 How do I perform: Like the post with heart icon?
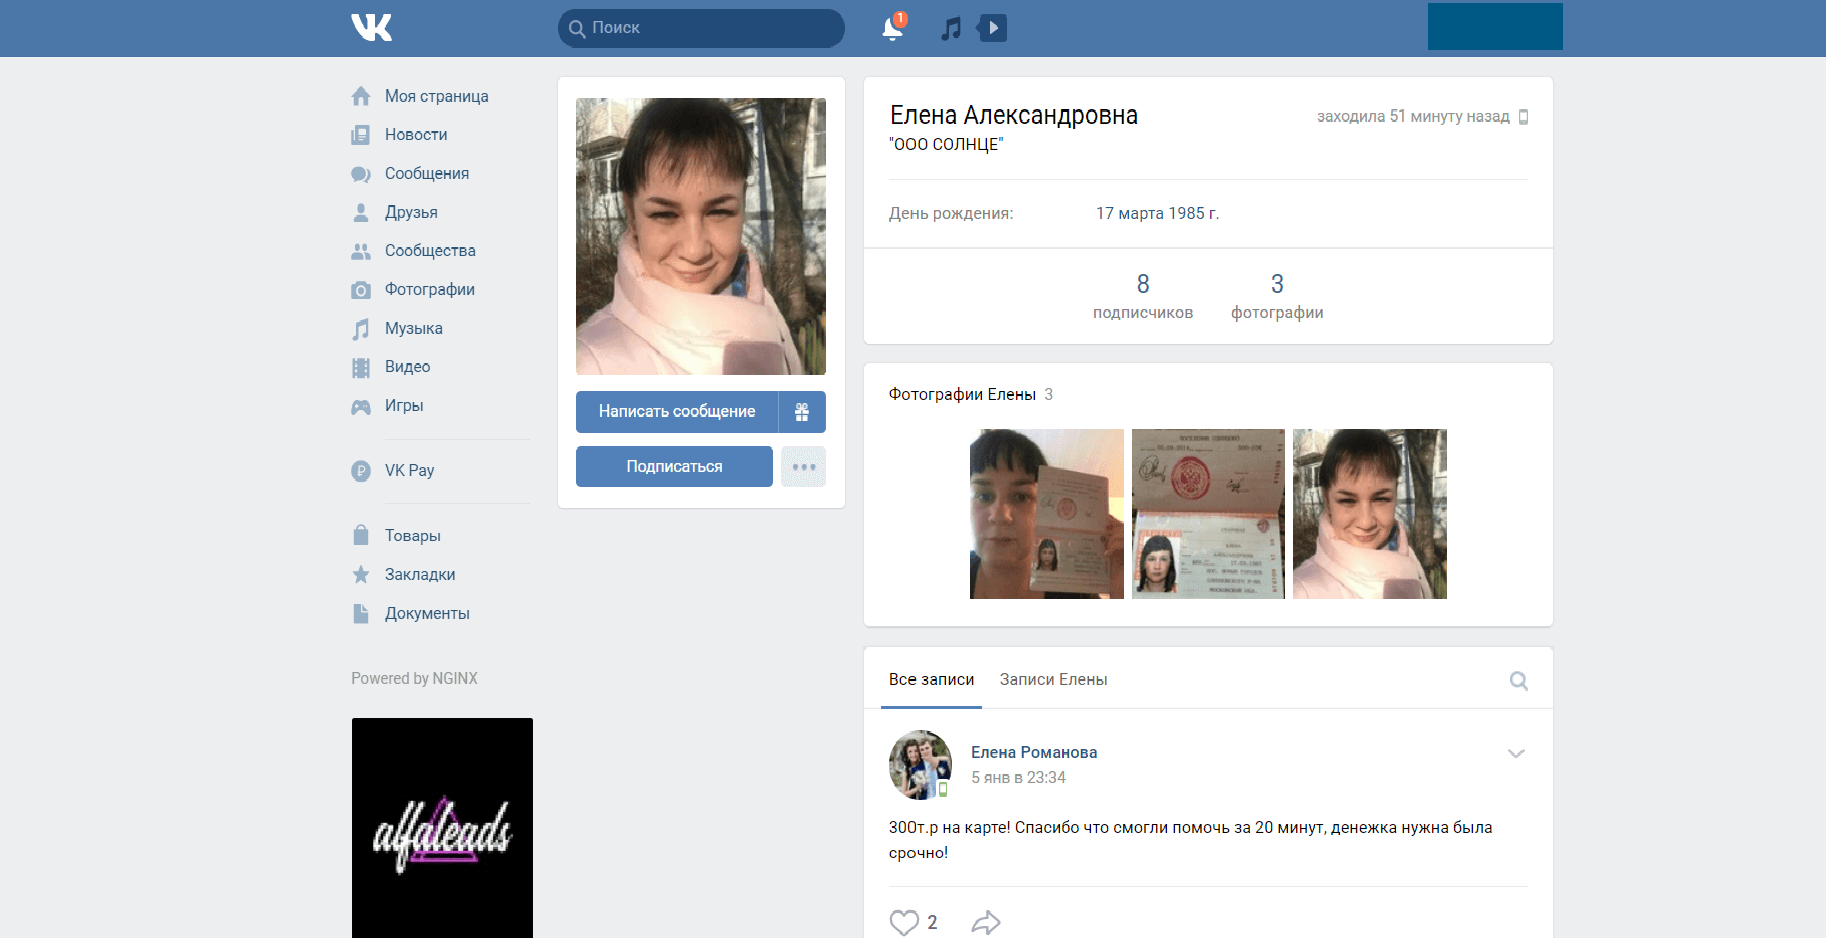[904, 922]
